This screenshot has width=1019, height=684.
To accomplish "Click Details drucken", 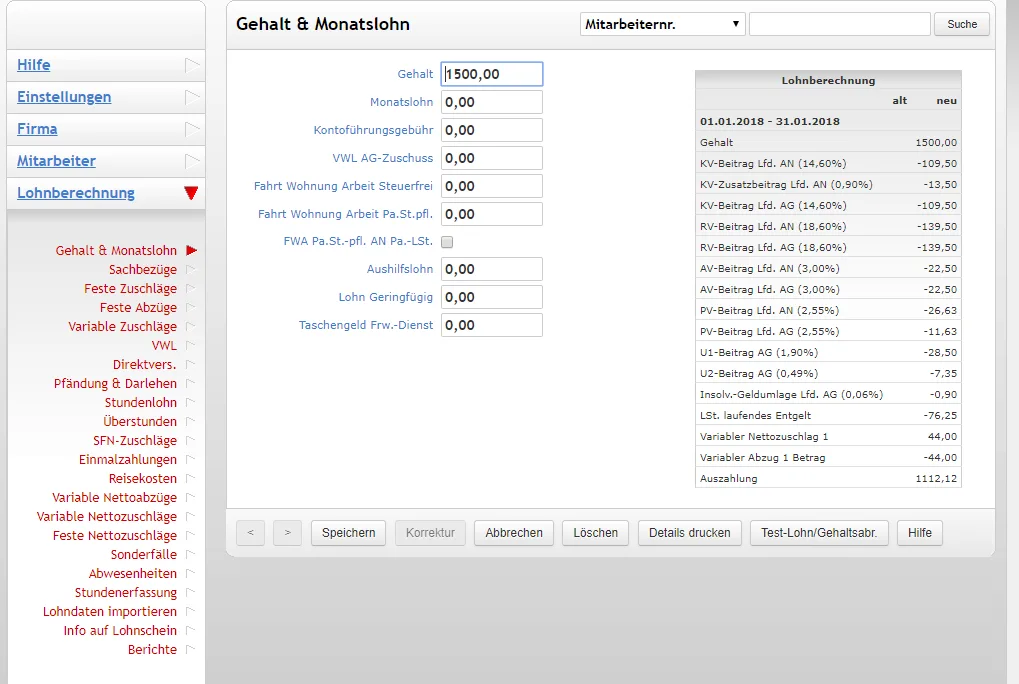I will point(690,533).
